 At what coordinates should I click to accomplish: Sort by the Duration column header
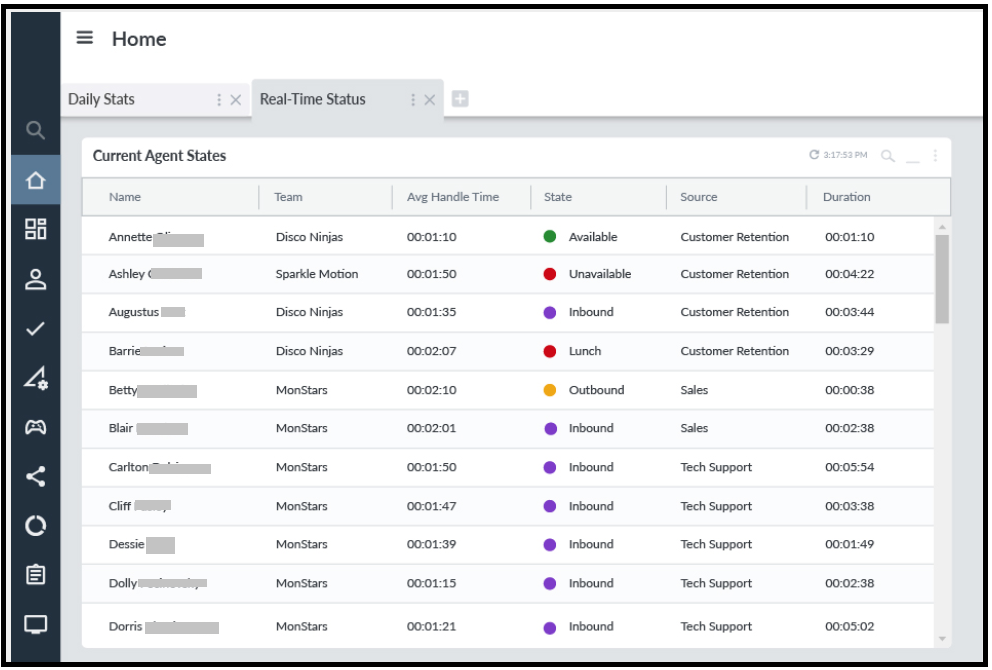point(846,197)
